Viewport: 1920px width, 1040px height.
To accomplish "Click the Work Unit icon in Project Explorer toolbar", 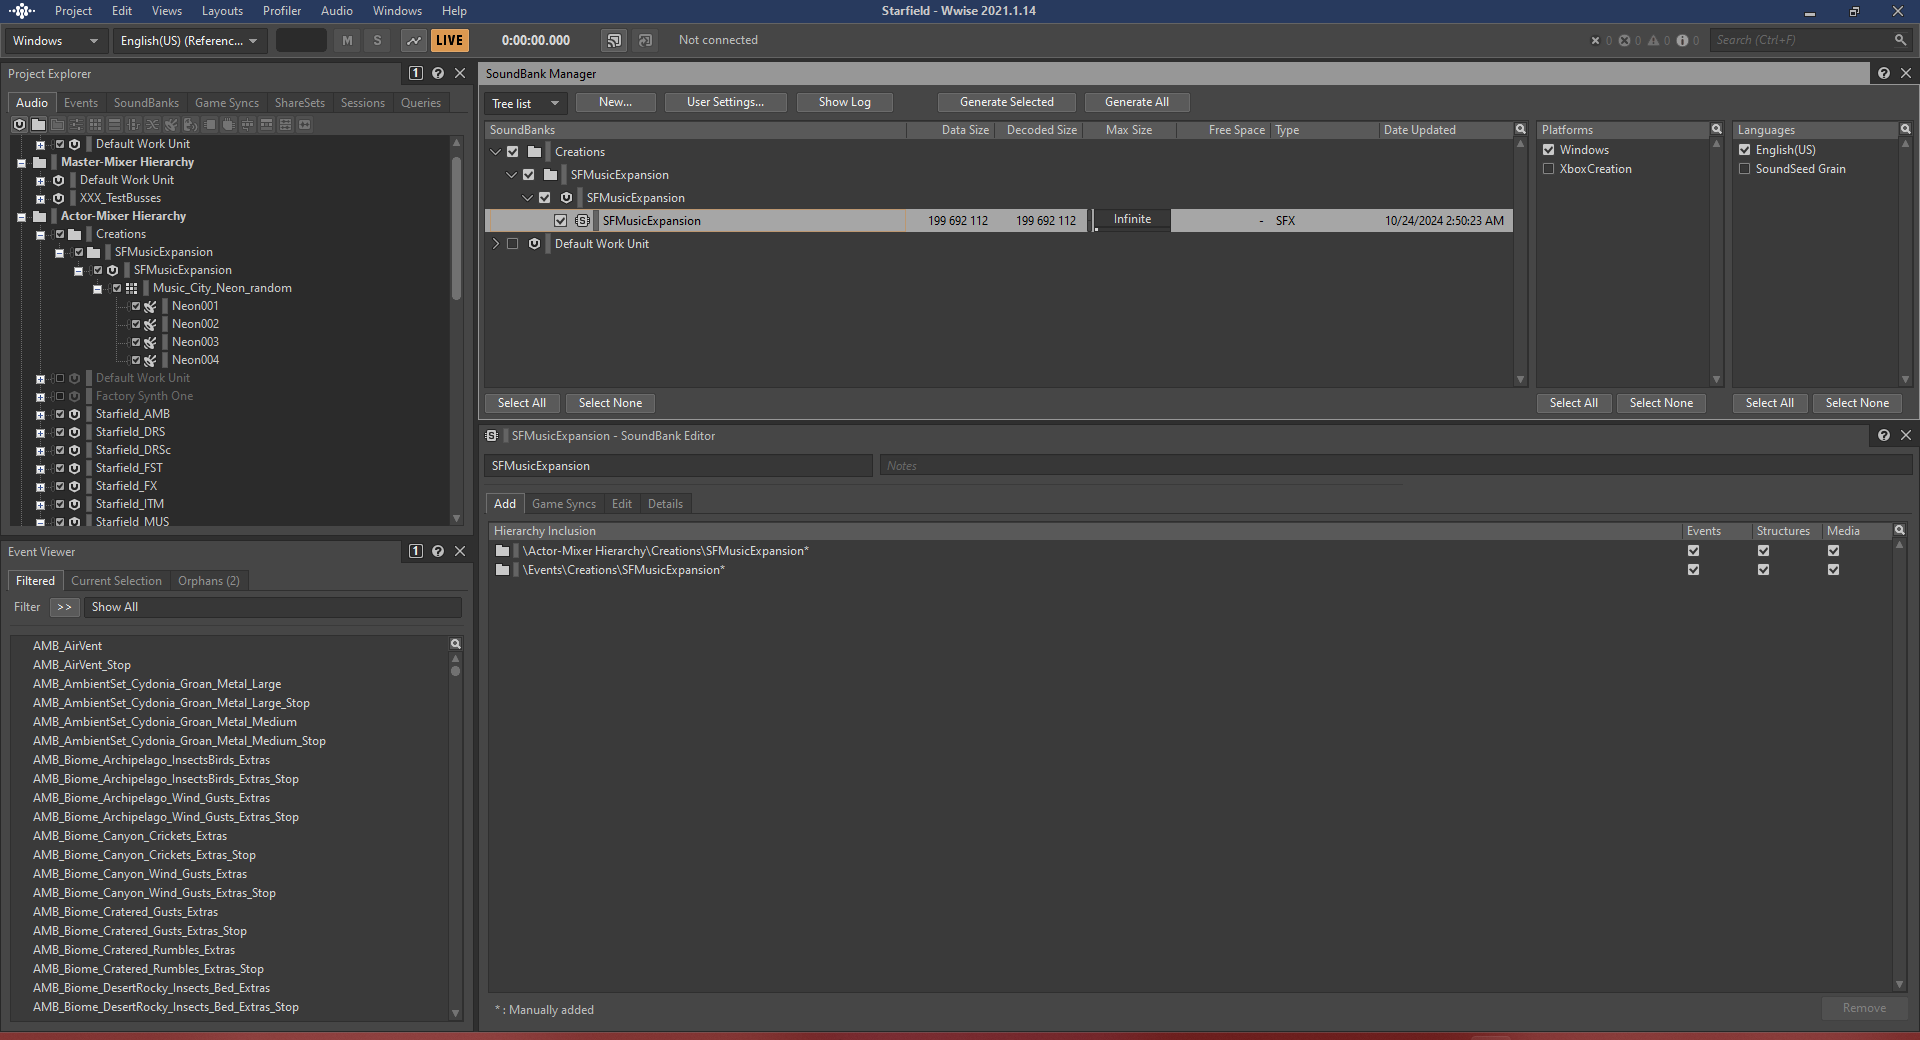I will 19,125.
